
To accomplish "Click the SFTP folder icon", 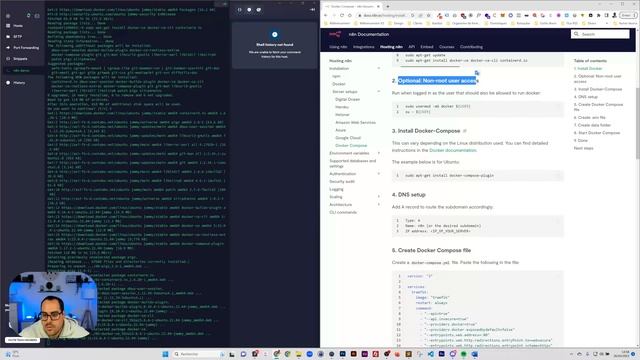I will click(x=8, y=37).
